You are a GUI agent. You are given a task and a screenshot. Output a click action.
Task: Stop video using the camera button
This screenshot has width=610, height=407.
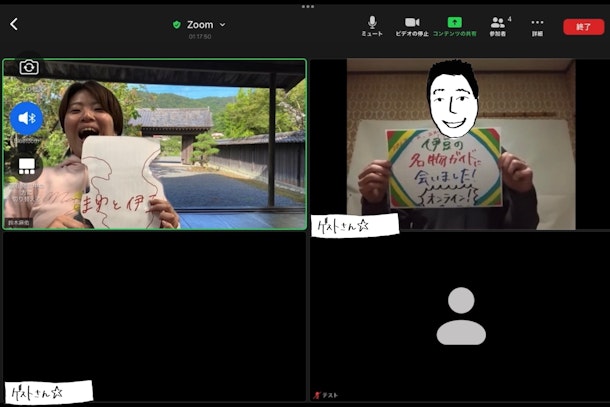(412, 25)
